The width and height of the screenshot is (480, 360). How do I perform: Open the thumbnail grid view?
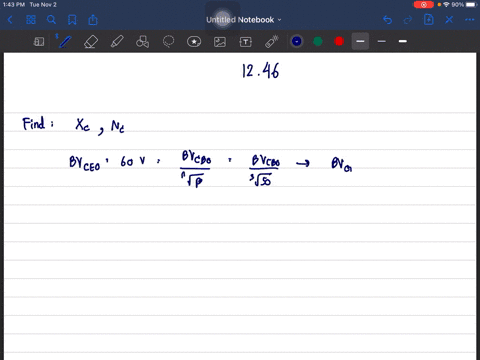coord(31,20)
